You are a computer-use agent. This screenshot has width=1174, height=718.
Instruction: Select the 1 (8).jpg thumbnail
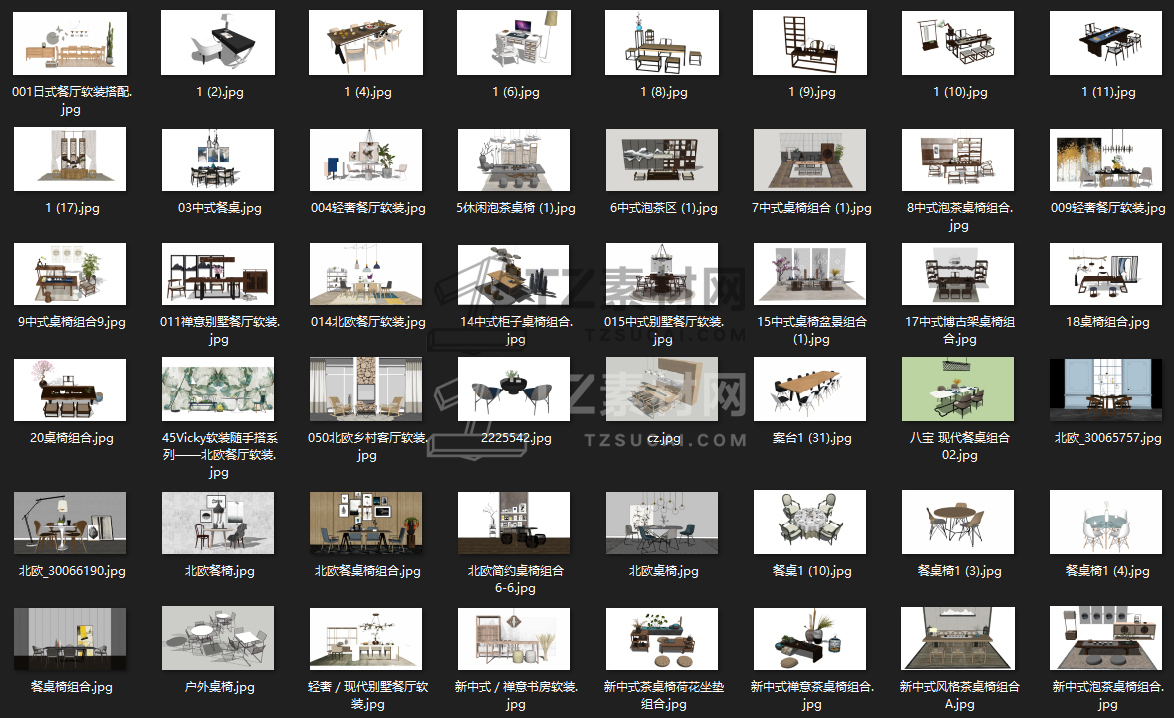click(662, 43)
